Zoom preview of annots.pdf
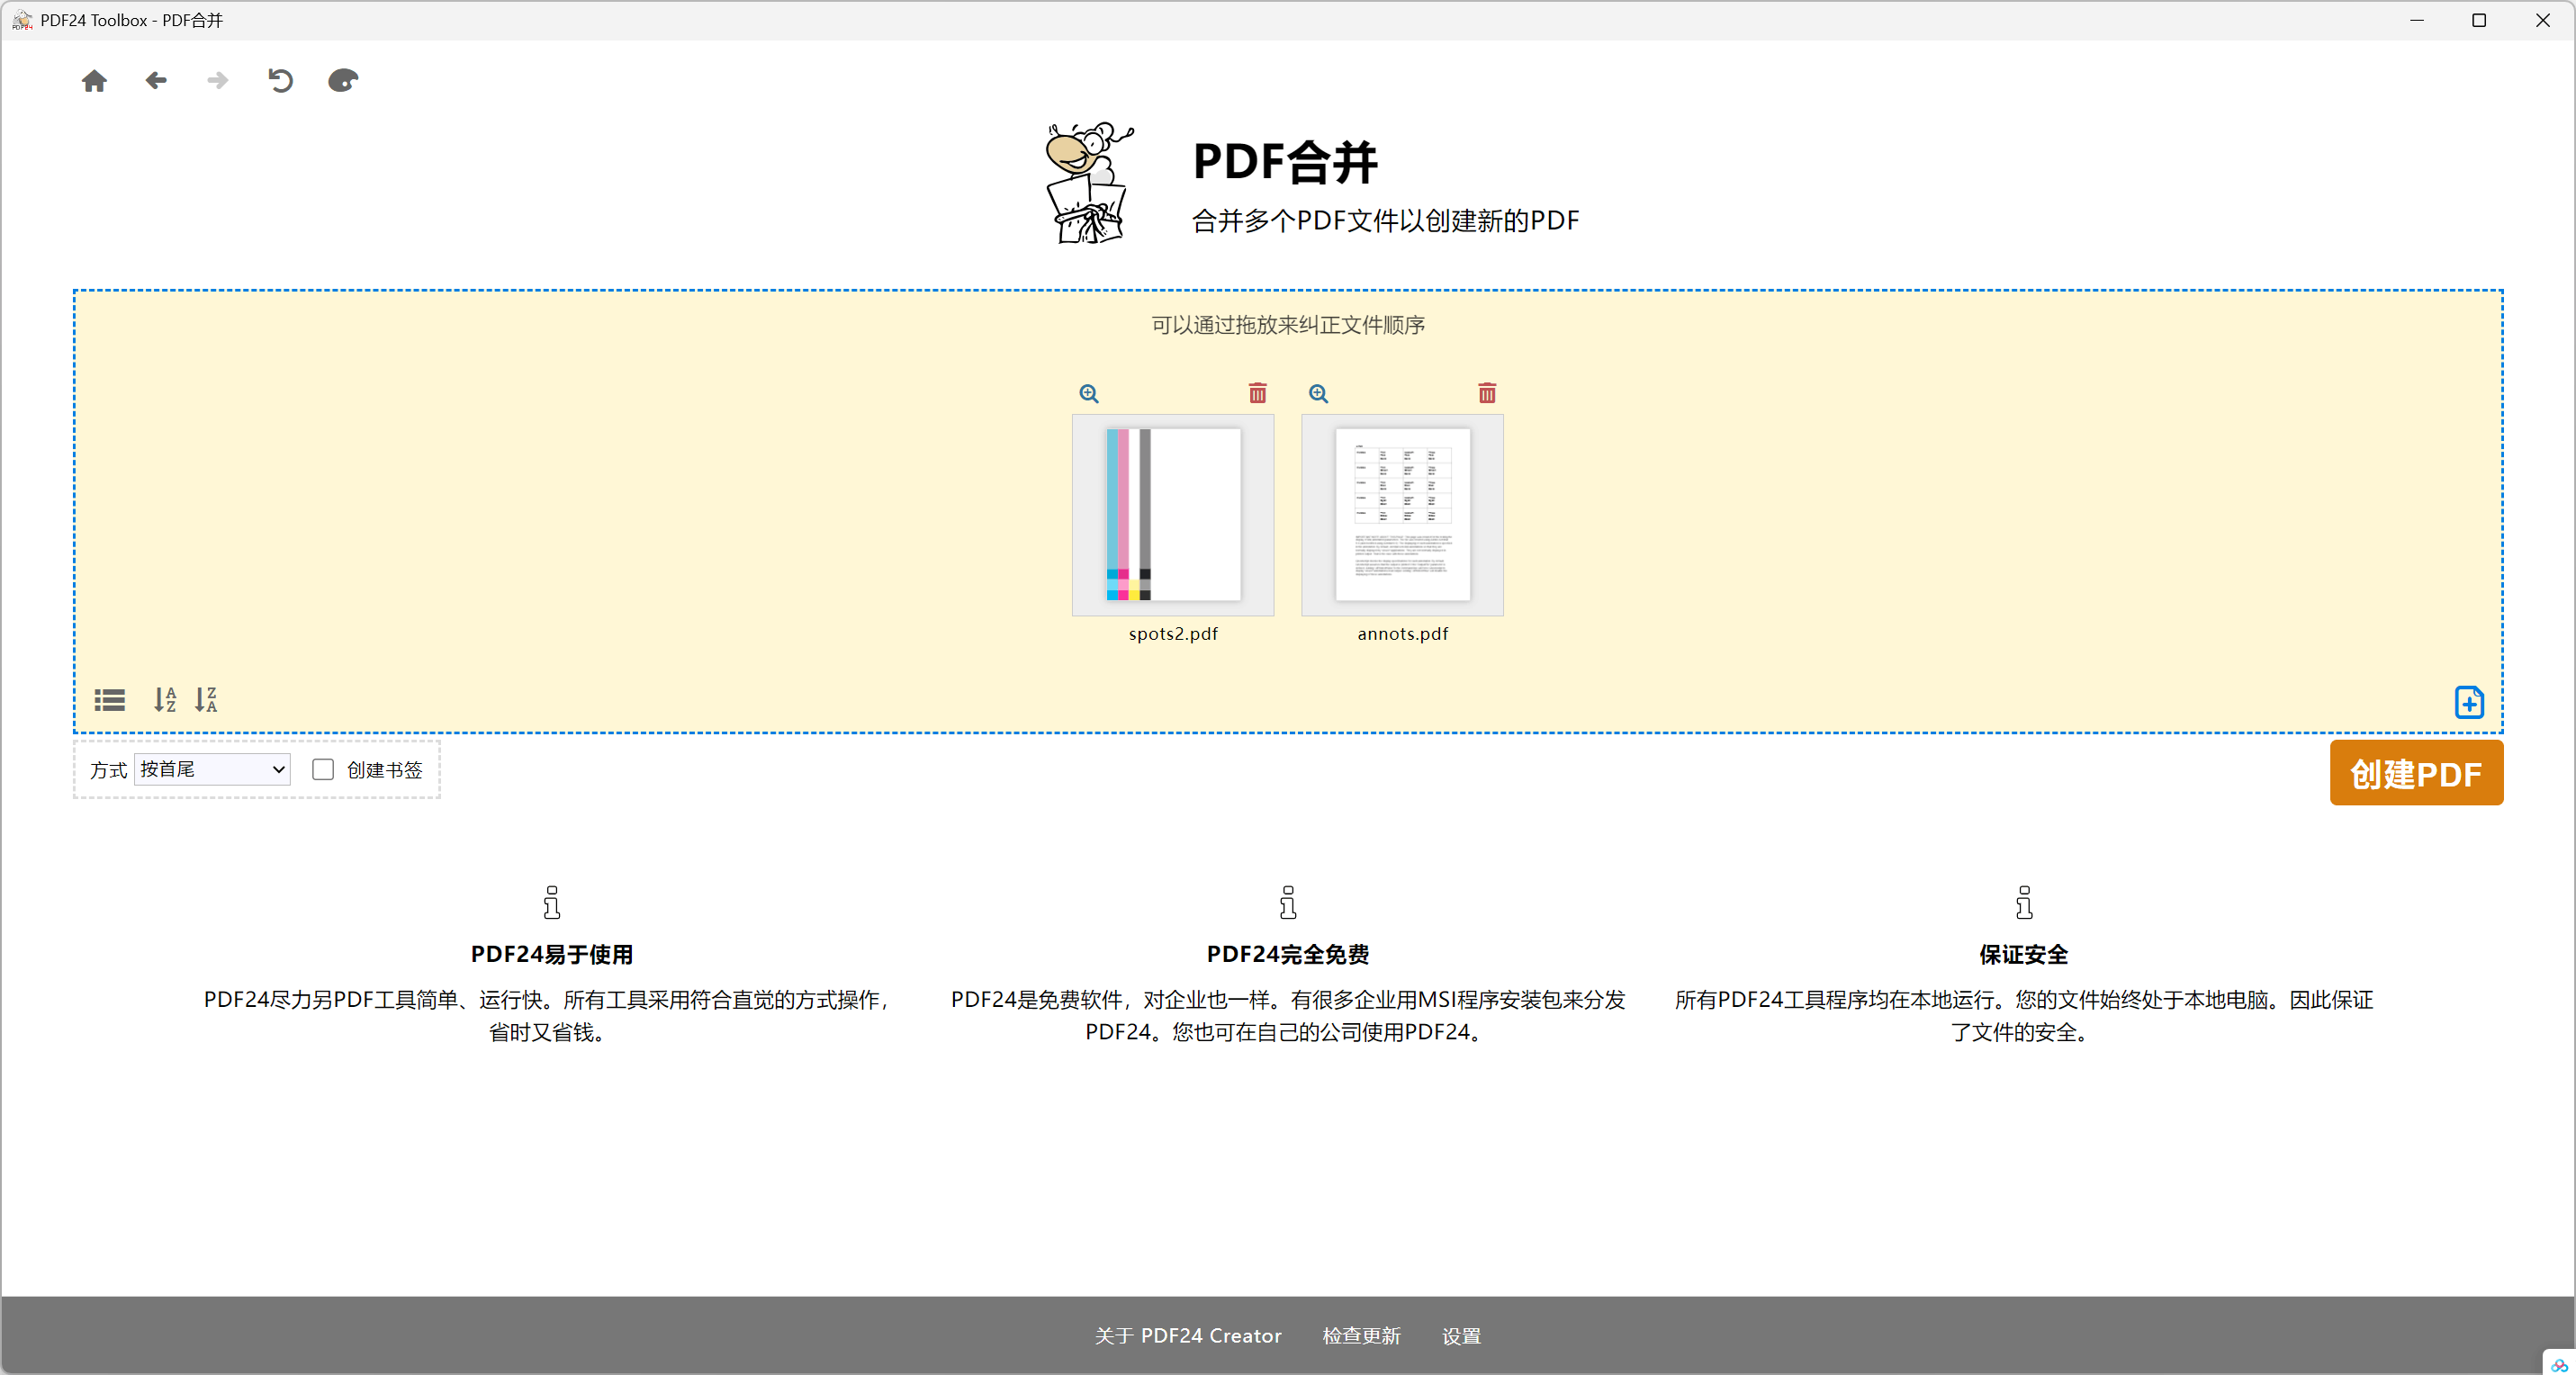 click(1319, 394)
